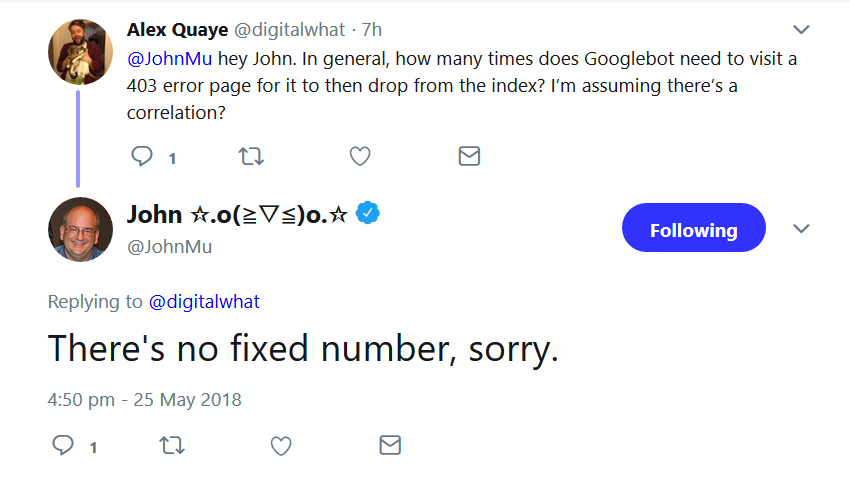Share John's reply via direct message
The image size is (850, 480).
pos(389,445)
